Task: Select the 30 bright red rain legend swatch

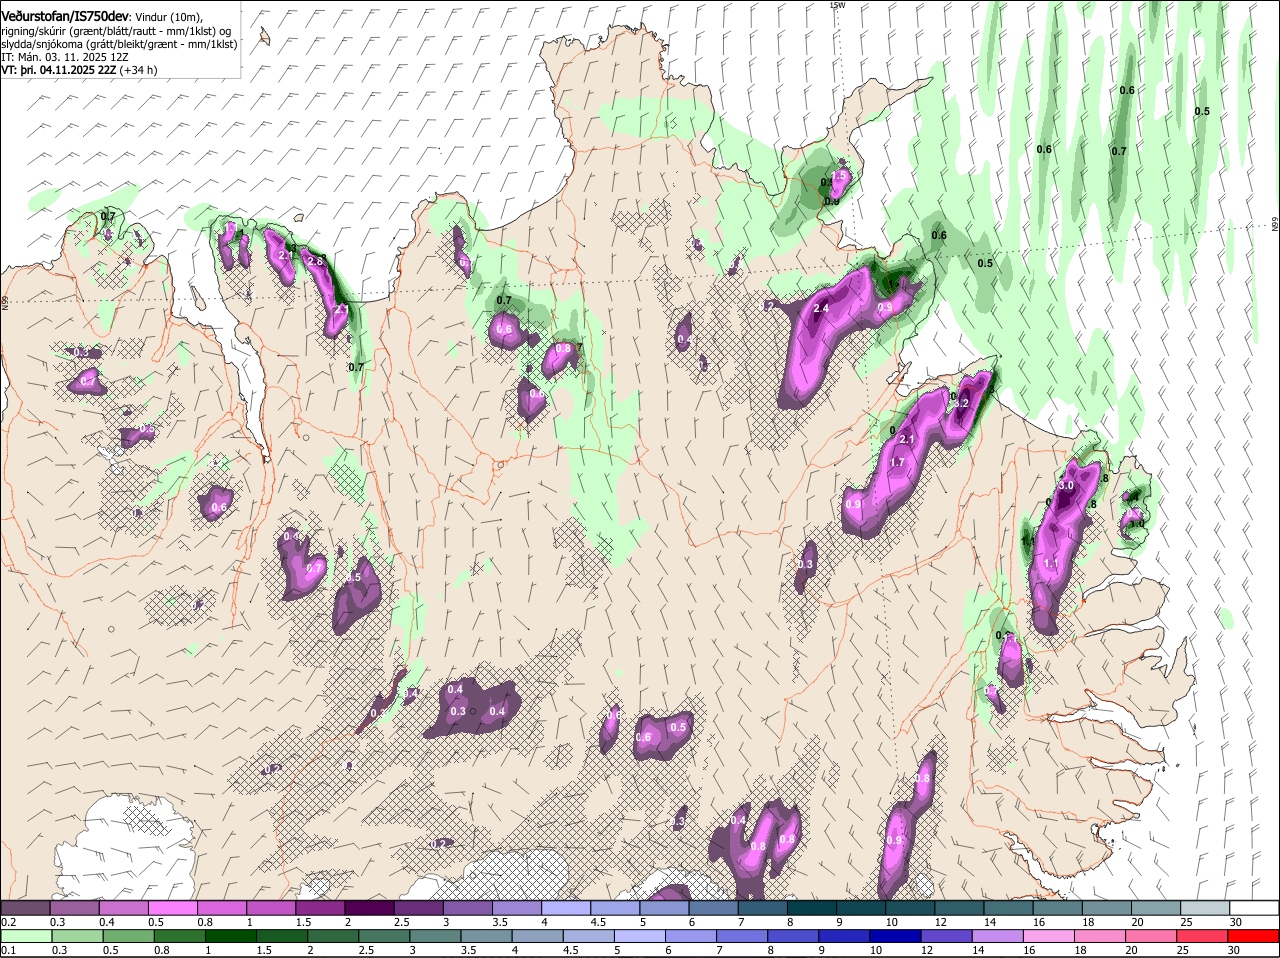Action: (1255, 936)
